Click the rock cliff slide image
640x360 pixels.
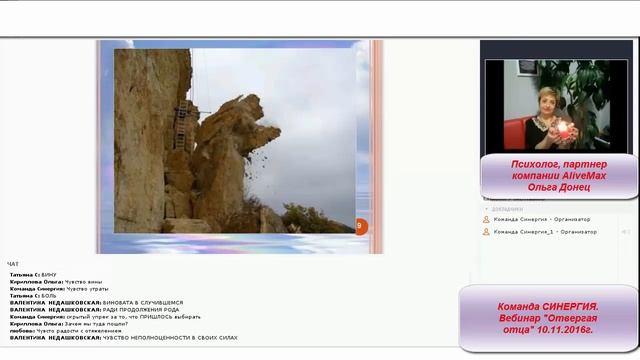point(234,141)
